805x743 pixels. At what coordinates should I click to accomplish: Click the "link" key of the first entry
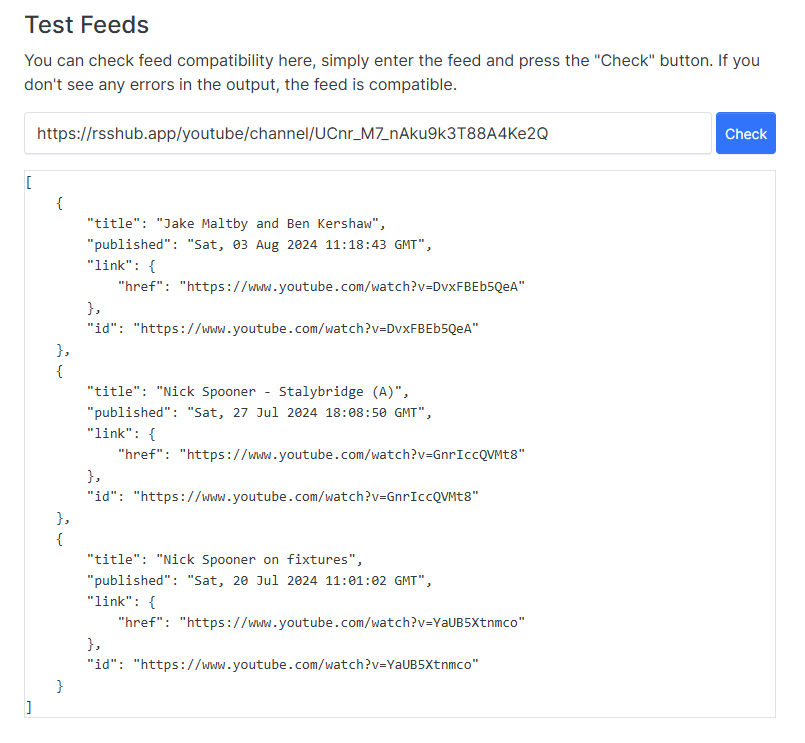click(110, 265)
